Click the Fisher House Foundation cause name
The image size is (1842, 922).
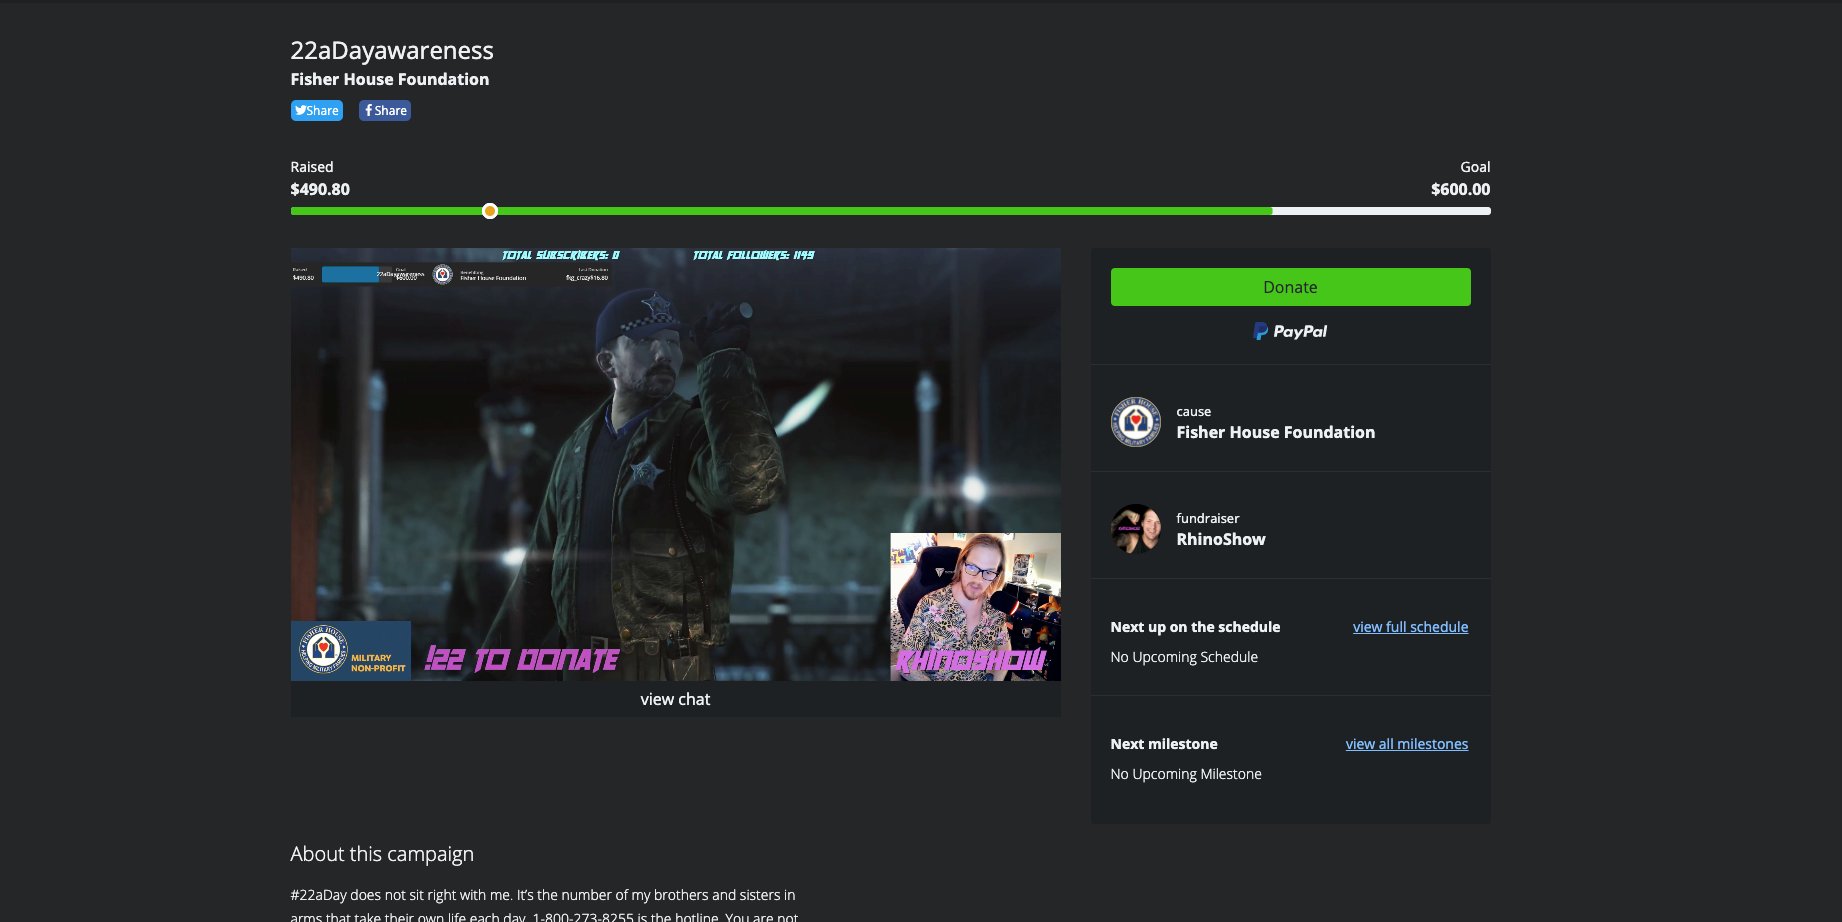(1275, 433)
